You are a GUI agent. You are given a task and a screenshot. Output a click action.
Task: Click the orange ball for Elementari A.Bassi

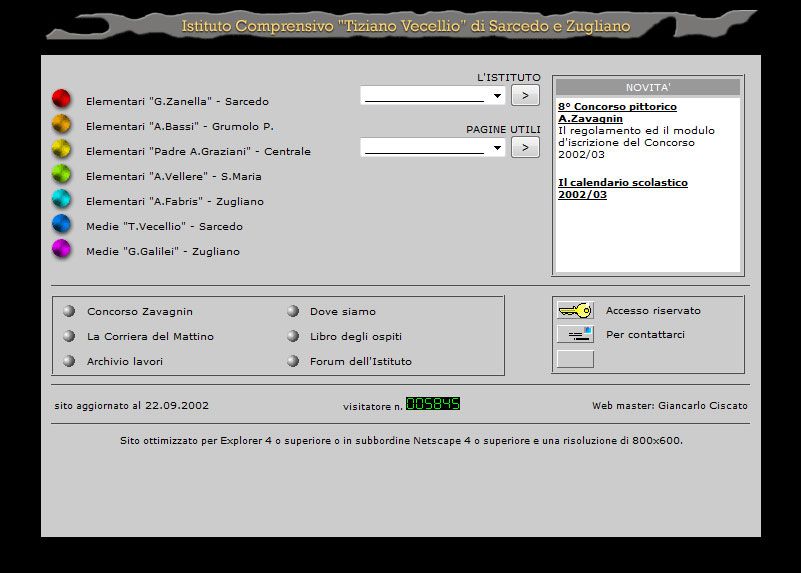click(61, 124)
